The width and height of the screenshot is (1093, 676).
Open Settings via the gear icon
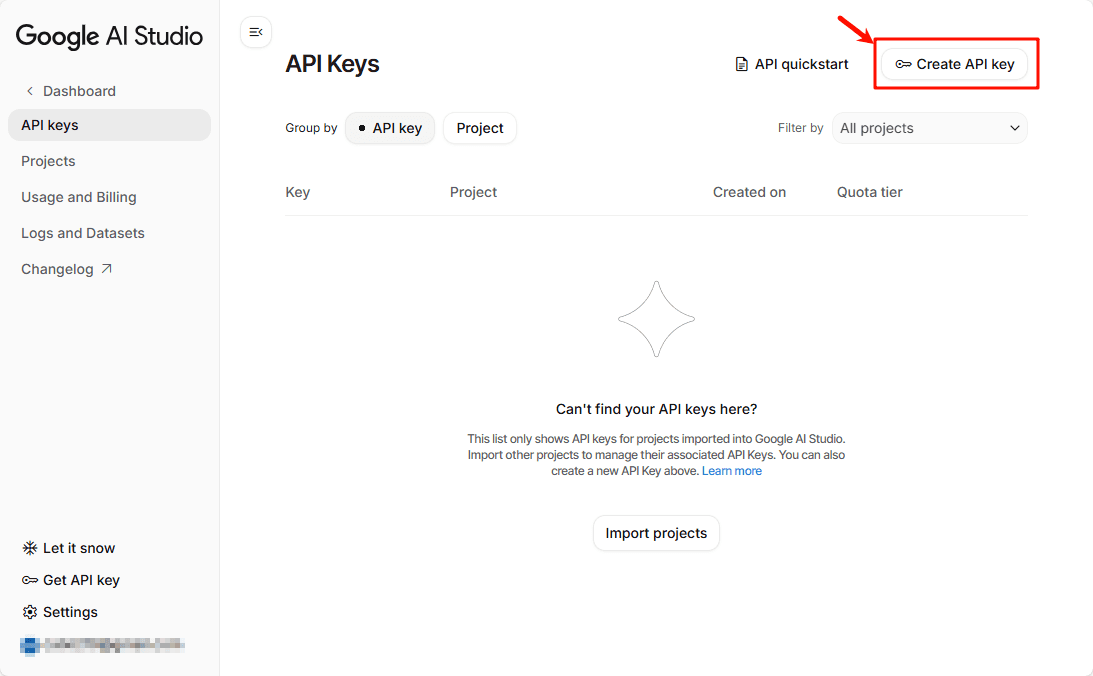point(29,611)
